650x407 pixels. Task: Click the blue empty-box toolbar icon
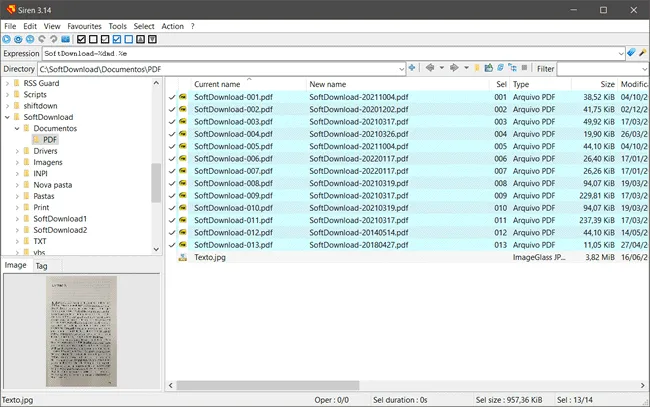click(x=129, y=39)
